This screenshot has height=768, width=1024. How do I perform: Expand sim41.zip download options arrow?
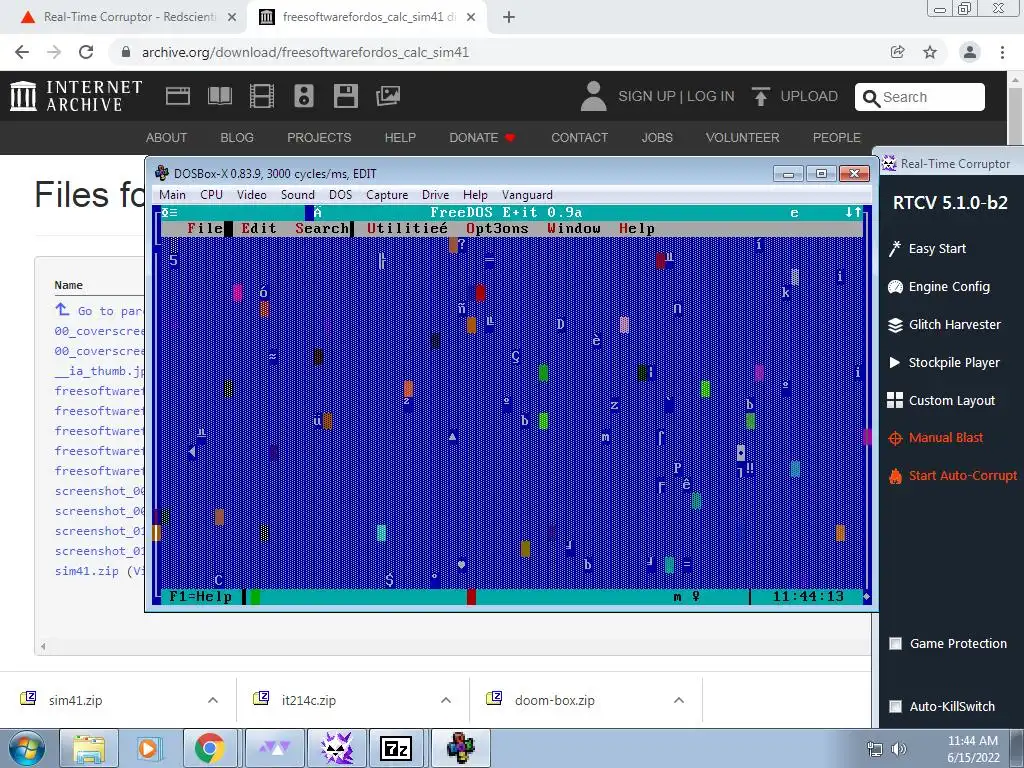pos(213,700)
